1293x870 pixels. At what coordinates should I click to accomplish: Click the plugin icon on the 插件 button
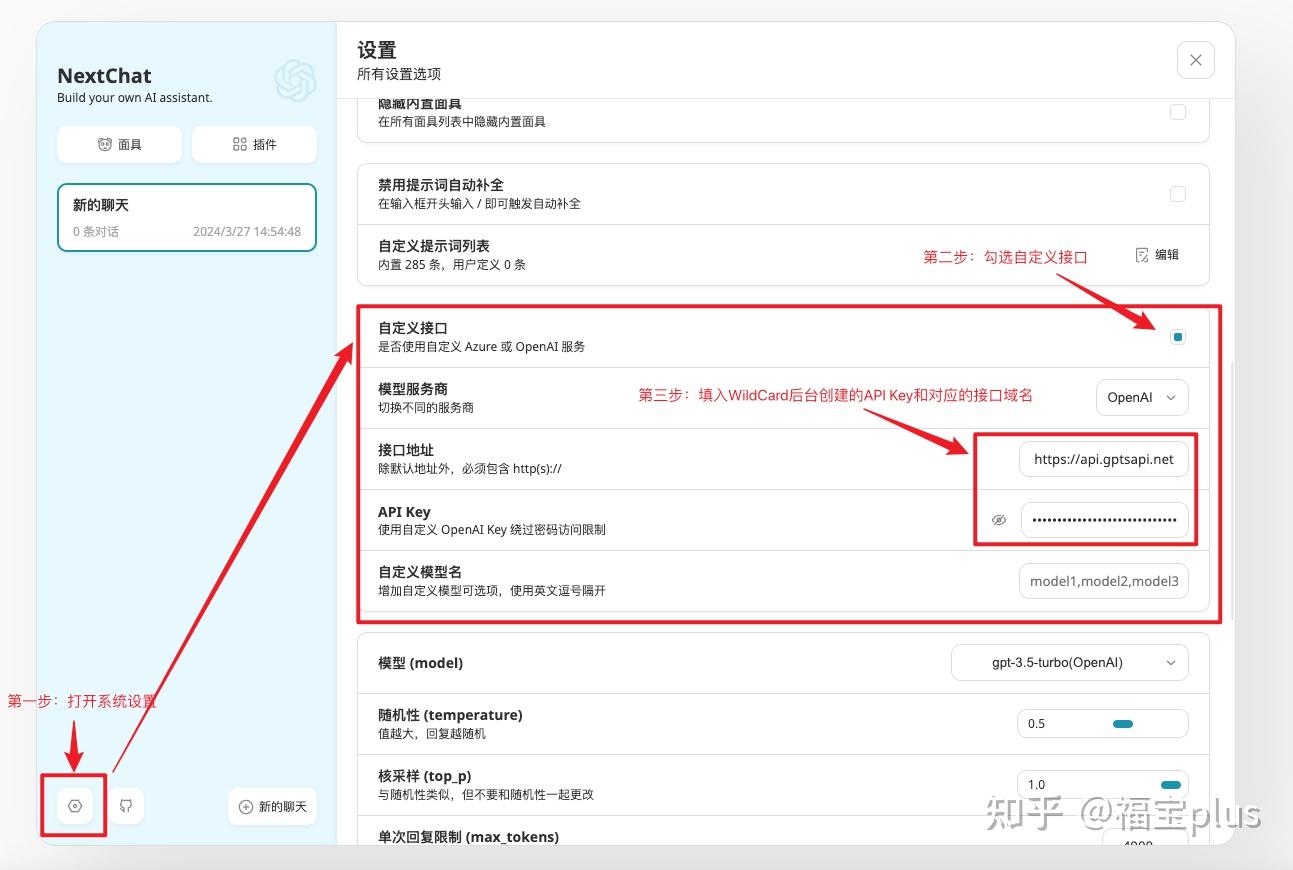tap(239, 144)
